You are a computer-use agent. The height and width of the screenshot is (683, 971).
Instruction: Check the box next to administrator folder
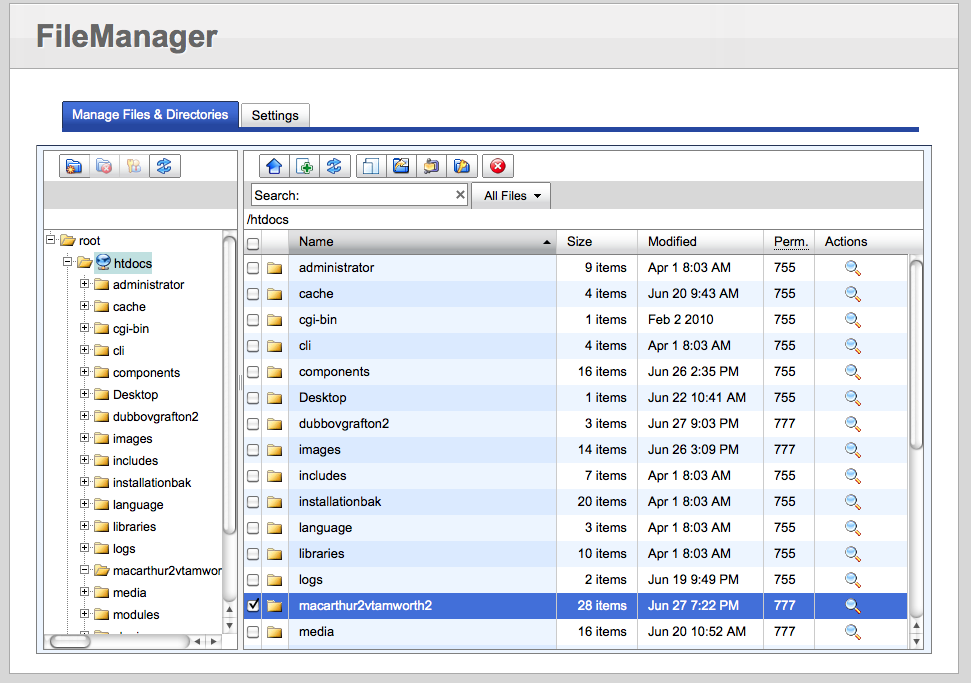tap(253, 268)
